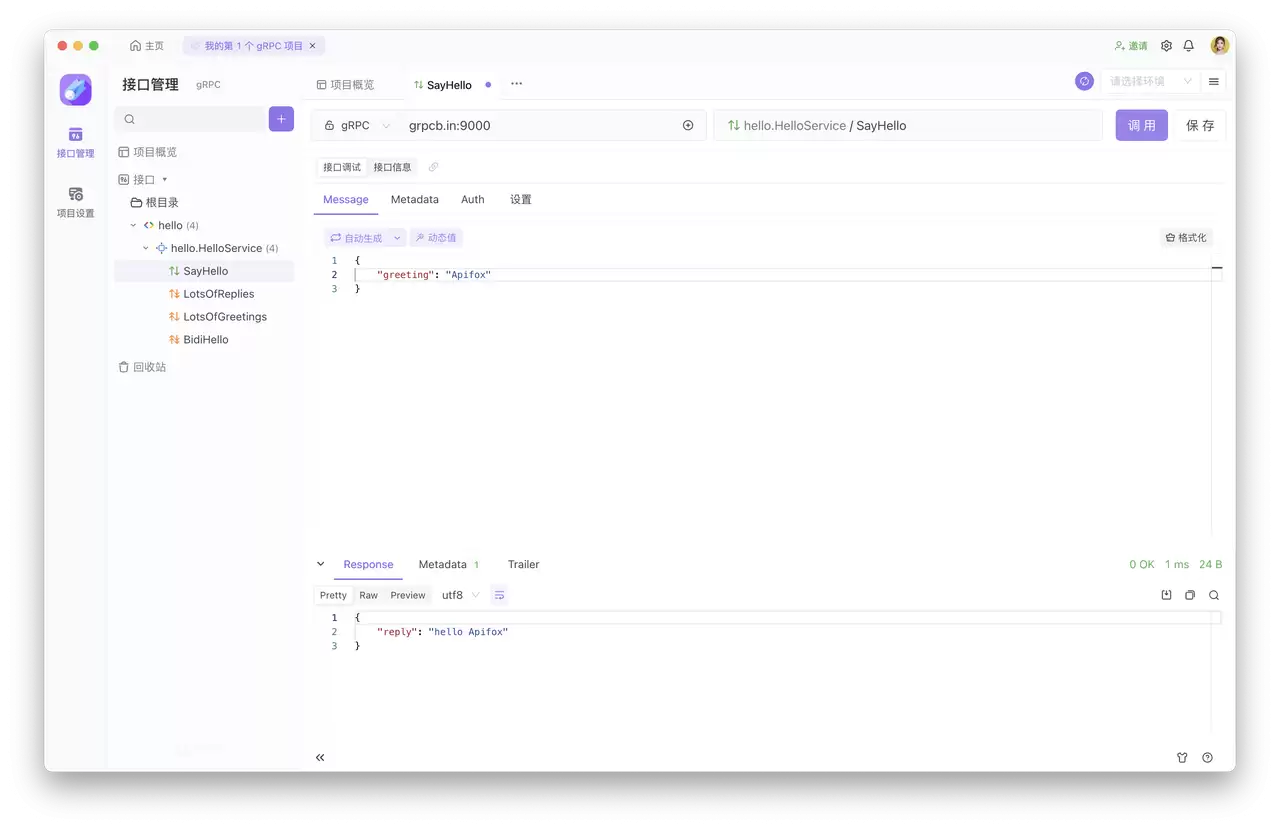This screenshot has width=1280, height=830.
Task: Open the gRPC protocol dropdown
Action: pyautogui.click(x=357, y=126)
